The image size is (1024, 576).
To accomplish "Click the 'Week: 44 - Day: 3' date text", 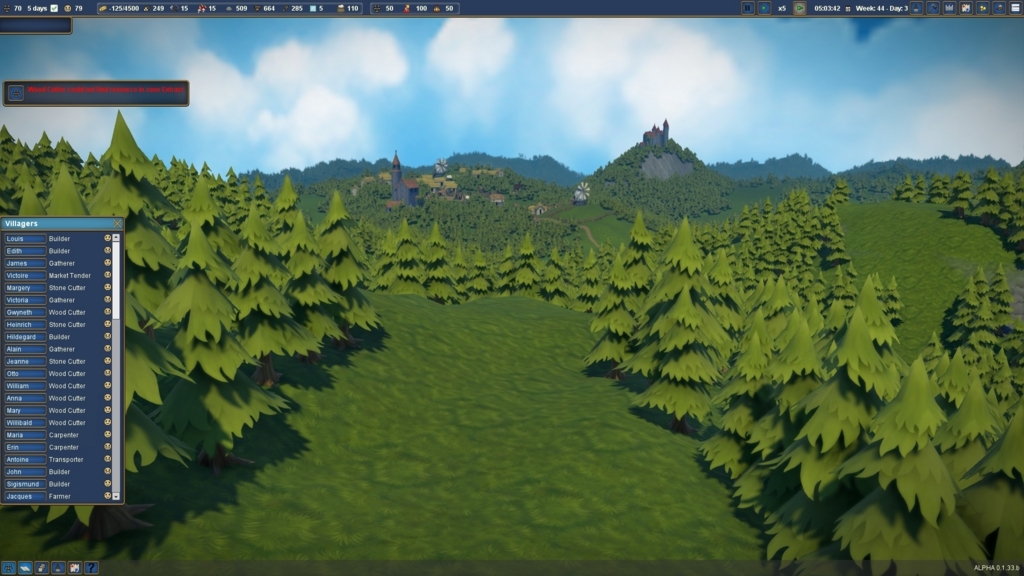I will pyautogui.click(x=882, y=8).
